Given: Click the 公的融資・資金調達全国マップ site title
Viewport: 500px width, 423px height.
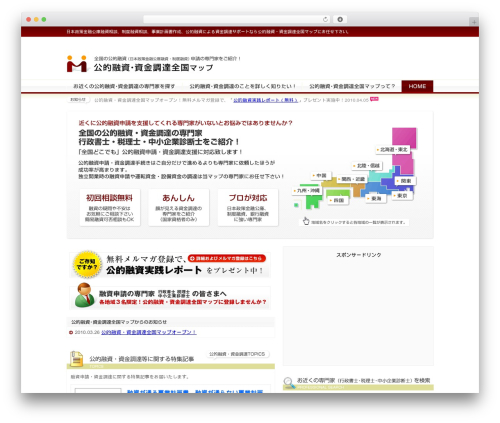Looking at the screenshot, I should tap(153, 68).
